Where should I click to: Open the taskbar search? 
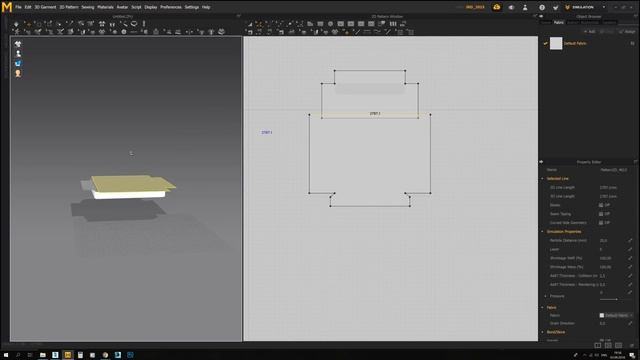point(18,355)
